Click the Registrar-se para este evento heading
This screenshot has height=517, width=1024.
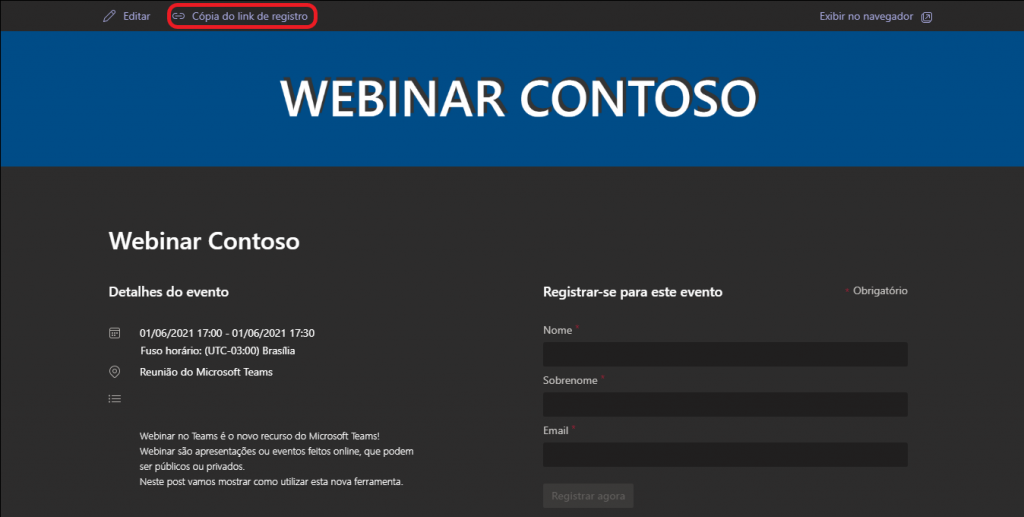pyautogui.click(x=632, y=292)
